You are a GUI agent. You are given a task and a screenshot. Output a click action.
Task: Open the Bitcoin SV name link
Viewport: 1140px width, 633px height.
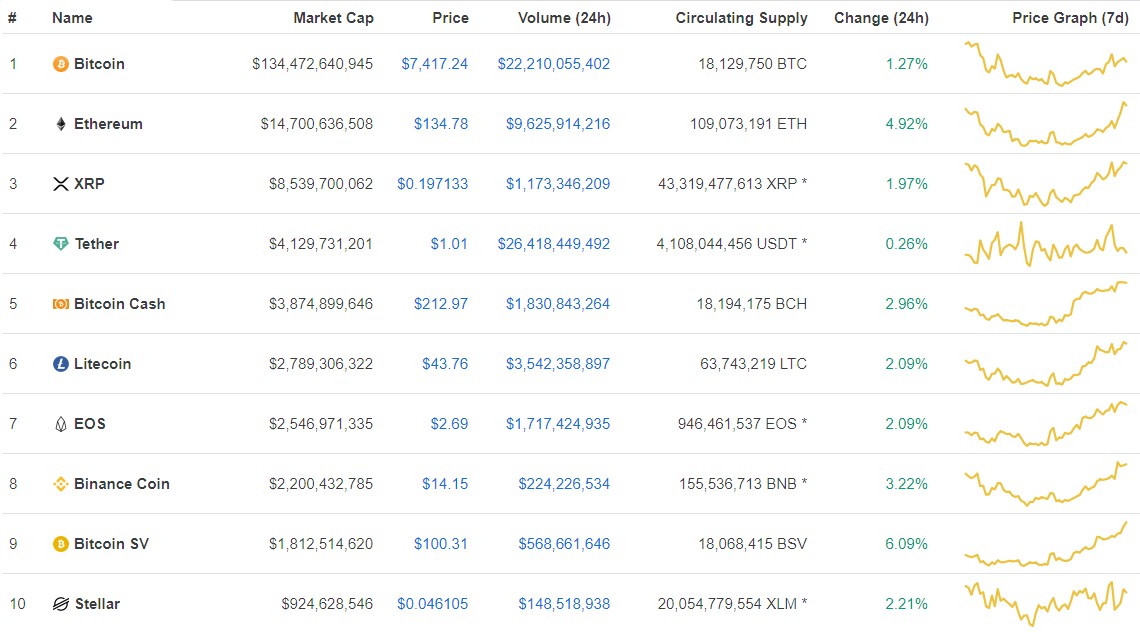(x=111, y=544)
